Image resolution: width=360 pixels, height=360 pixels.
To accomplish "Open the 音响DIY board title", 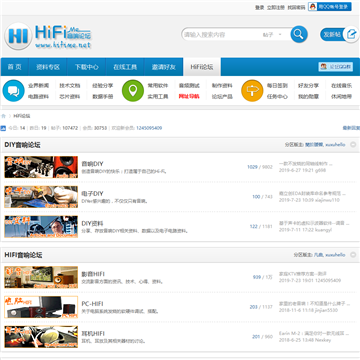I will point(92,164).
